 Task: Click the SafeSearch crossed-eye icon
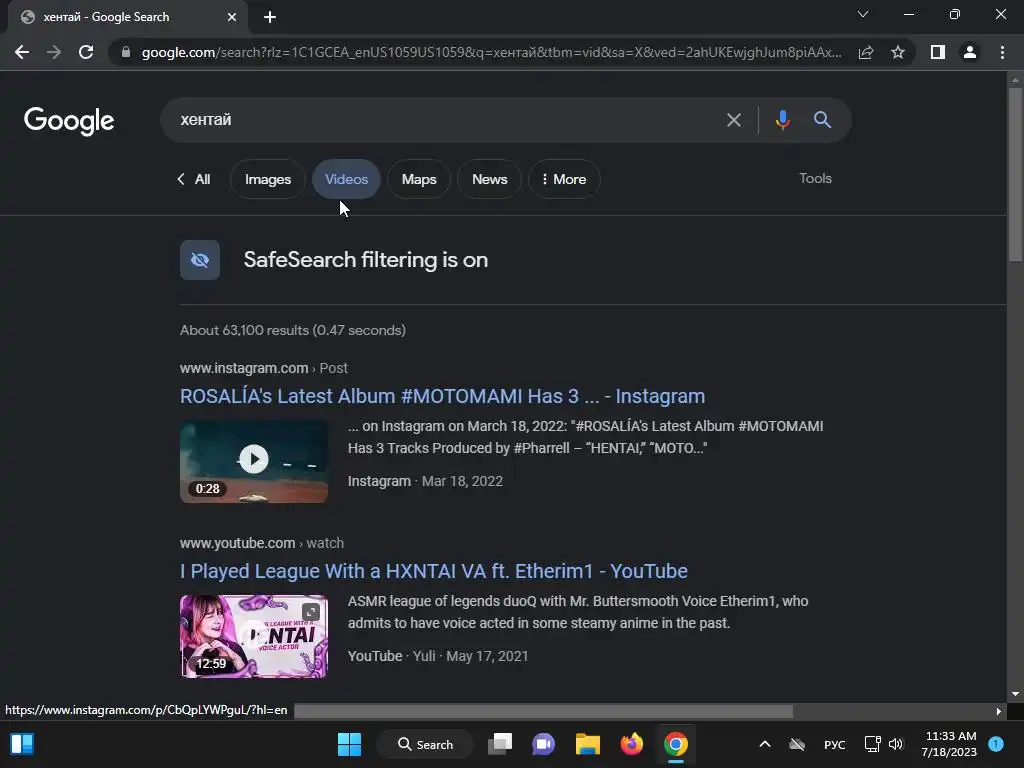point(200,260)
